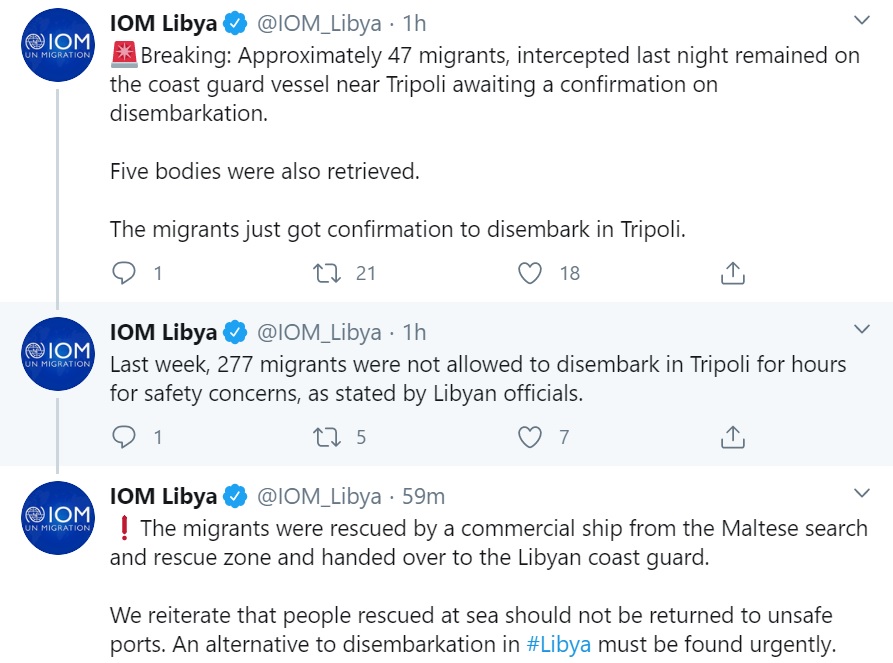Image resolution: width=893 pixels, height=663 pixels.
Task: Open the IOM avatar on the first tweet
Action: tap(58, 45)
